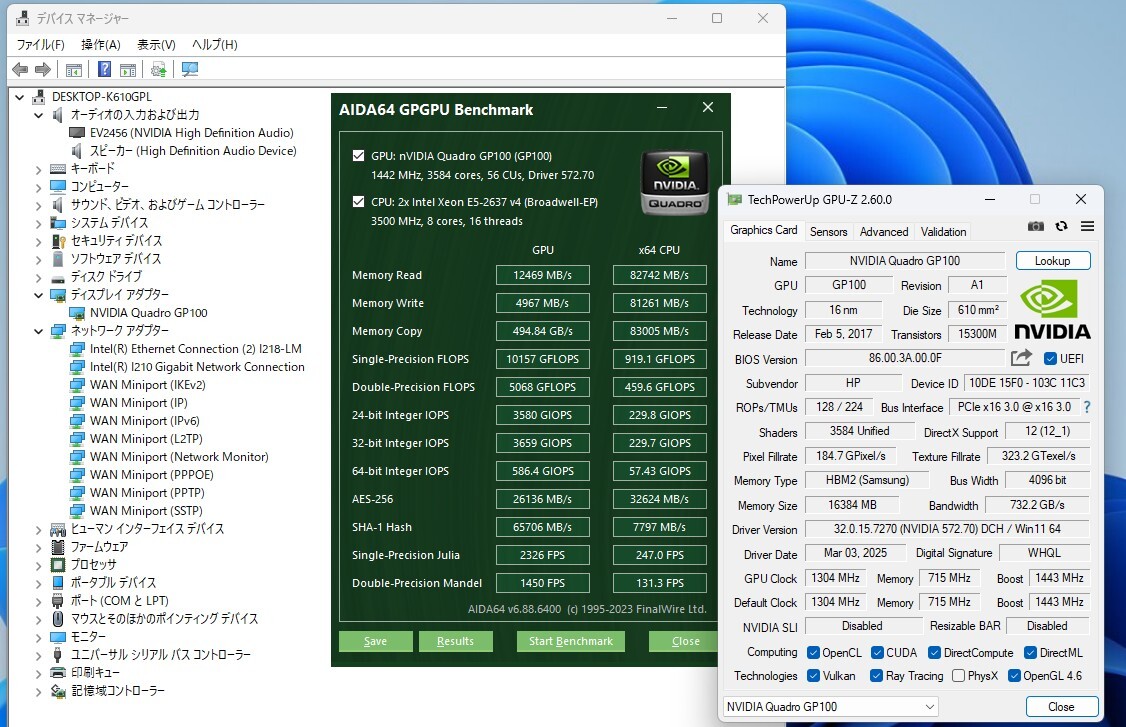
Task: Click the BIOS share/export icon in GPU-Z
Action: coord(1021,358)
